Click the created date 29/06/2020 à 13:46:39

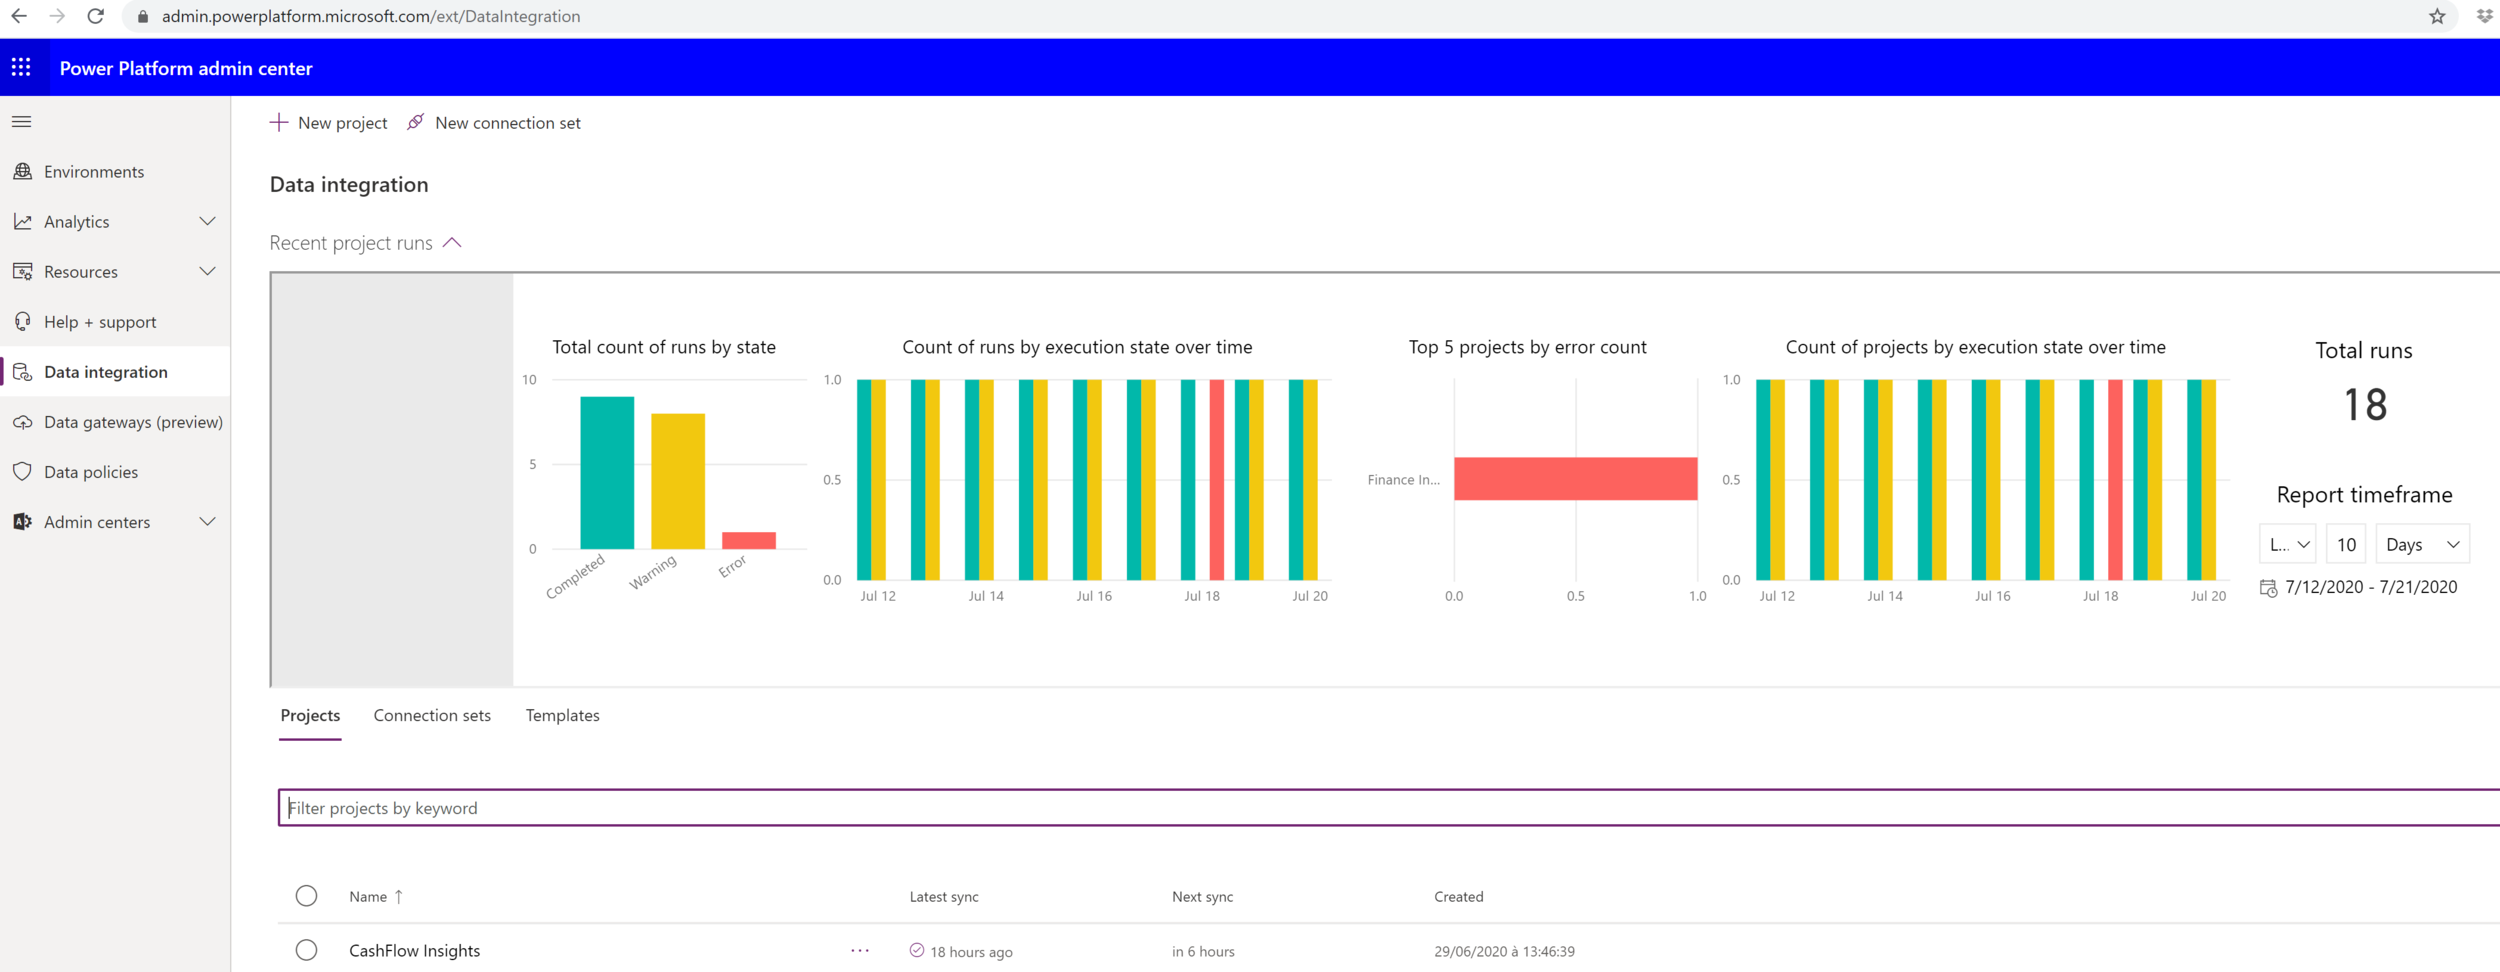pyautogui.click(x=1504, y=952)
